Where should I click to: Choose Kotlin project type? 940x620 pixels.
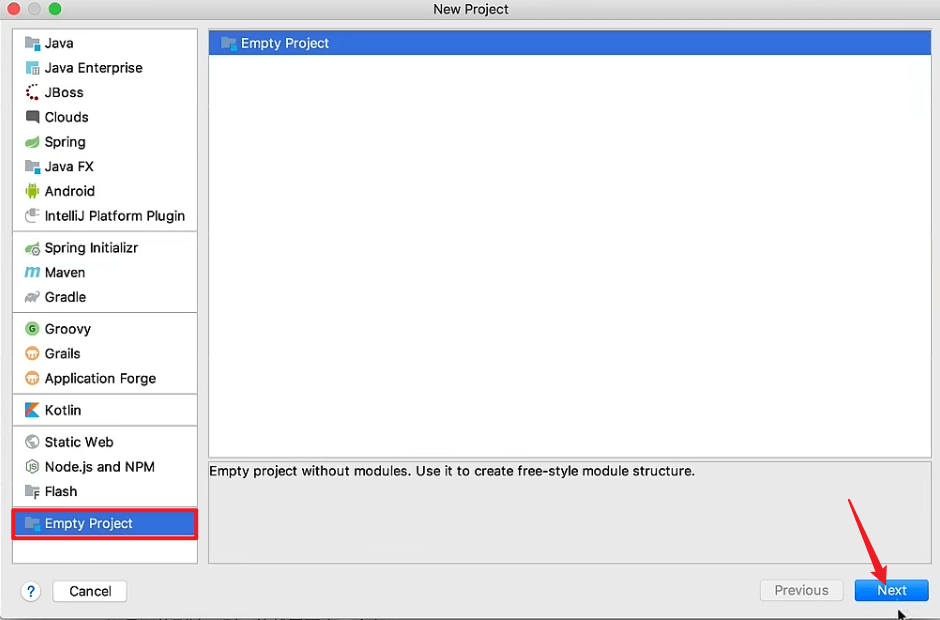coord(105,410)
